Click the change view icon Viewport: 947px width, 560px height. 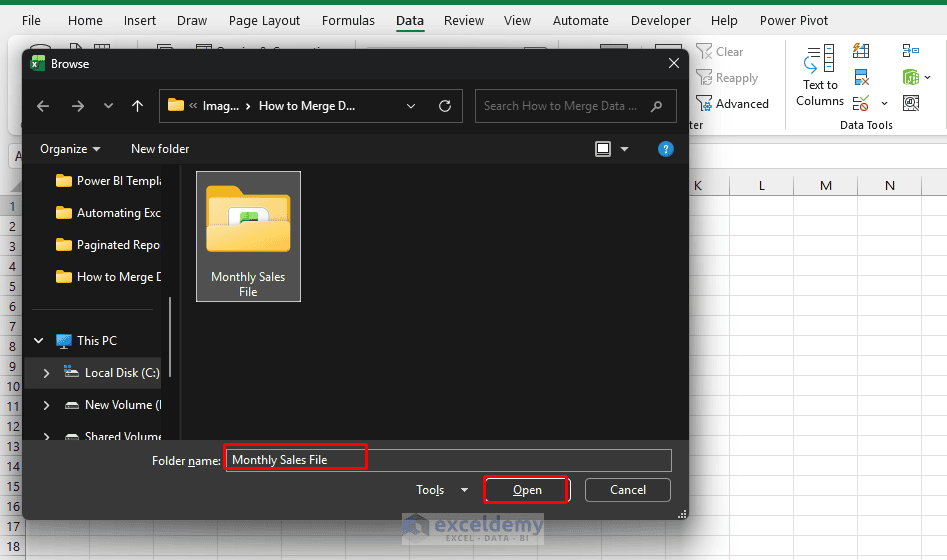click(x=603, y=149)
